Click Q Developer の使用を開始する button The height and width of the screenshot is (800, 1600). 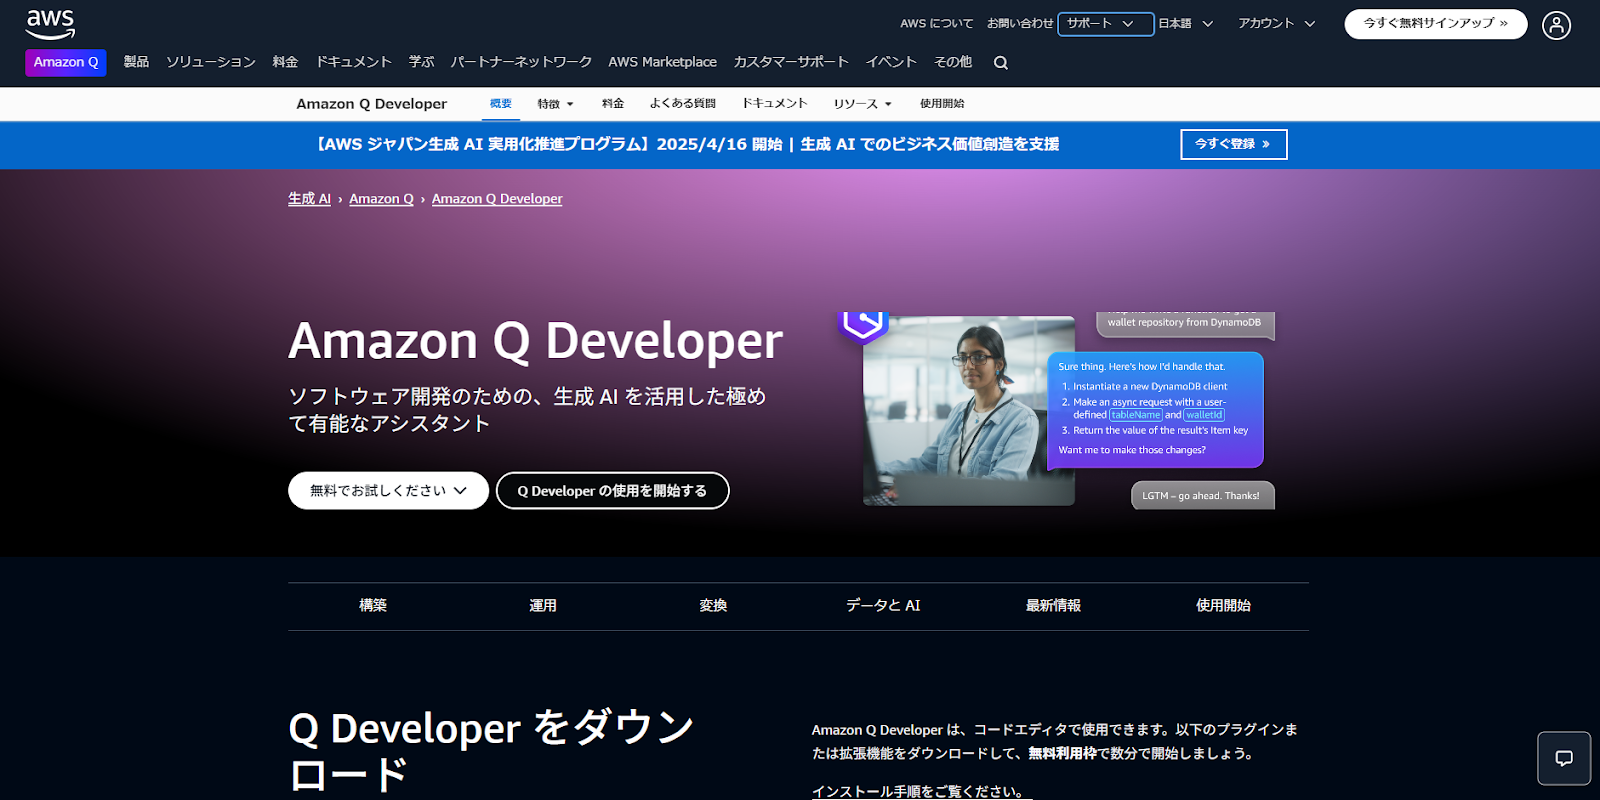coord(612,491)
